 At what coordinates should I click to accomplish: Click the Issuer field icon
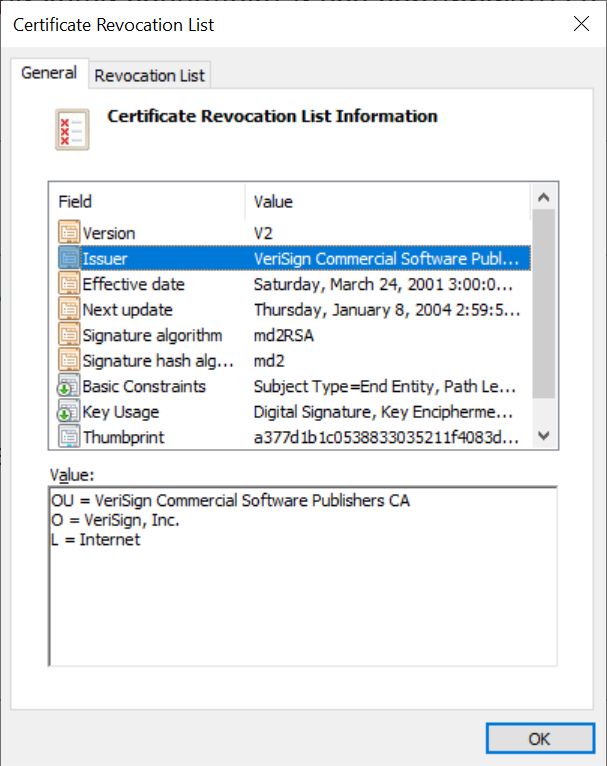pyautogui.click(x=69, y=257)
